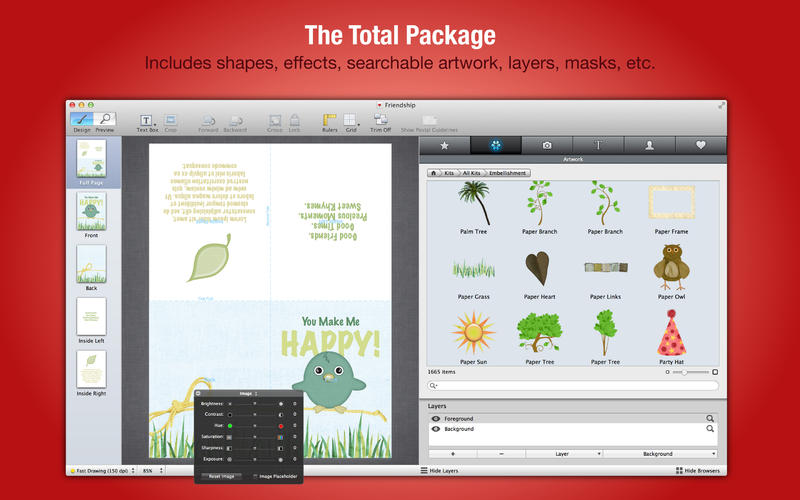Viewport: 800px width, 500px height.
Task: Switch to Preview mode
Action: pyautogui.click(x=105, y=119)
